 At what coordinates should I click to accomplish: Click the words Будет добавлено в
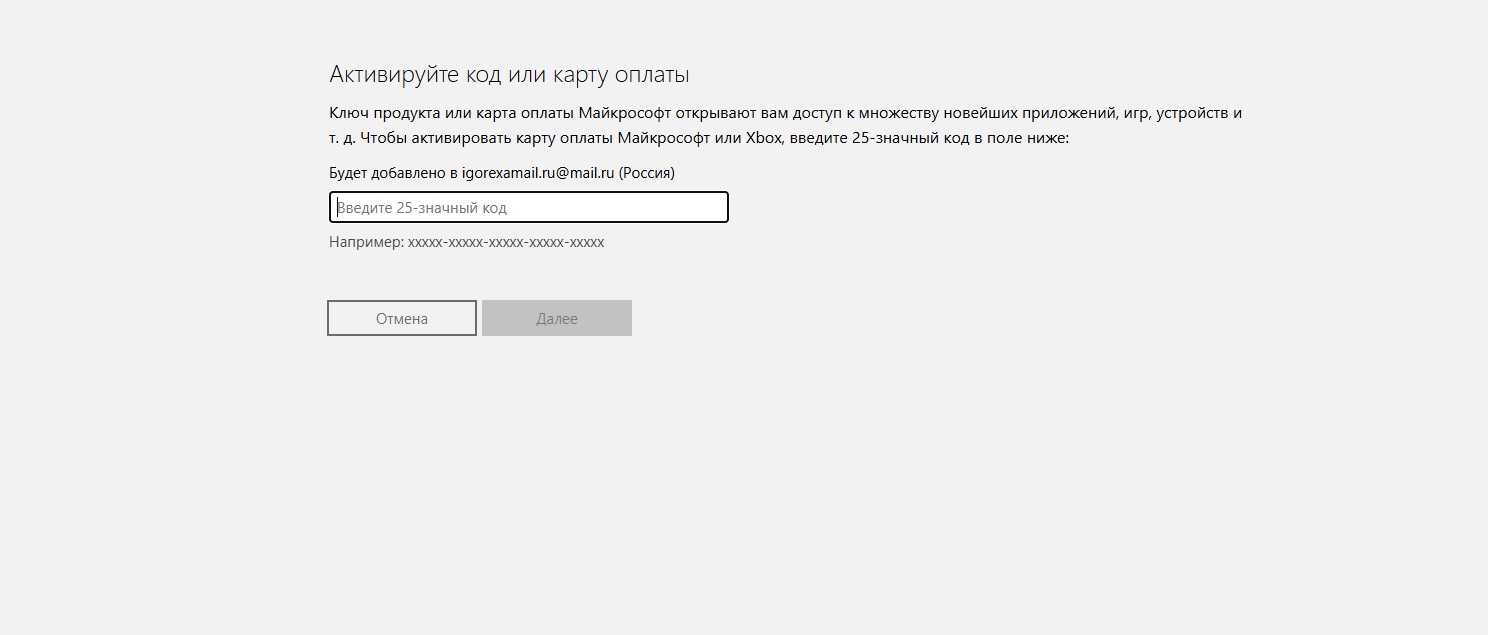tap(393, 173)
